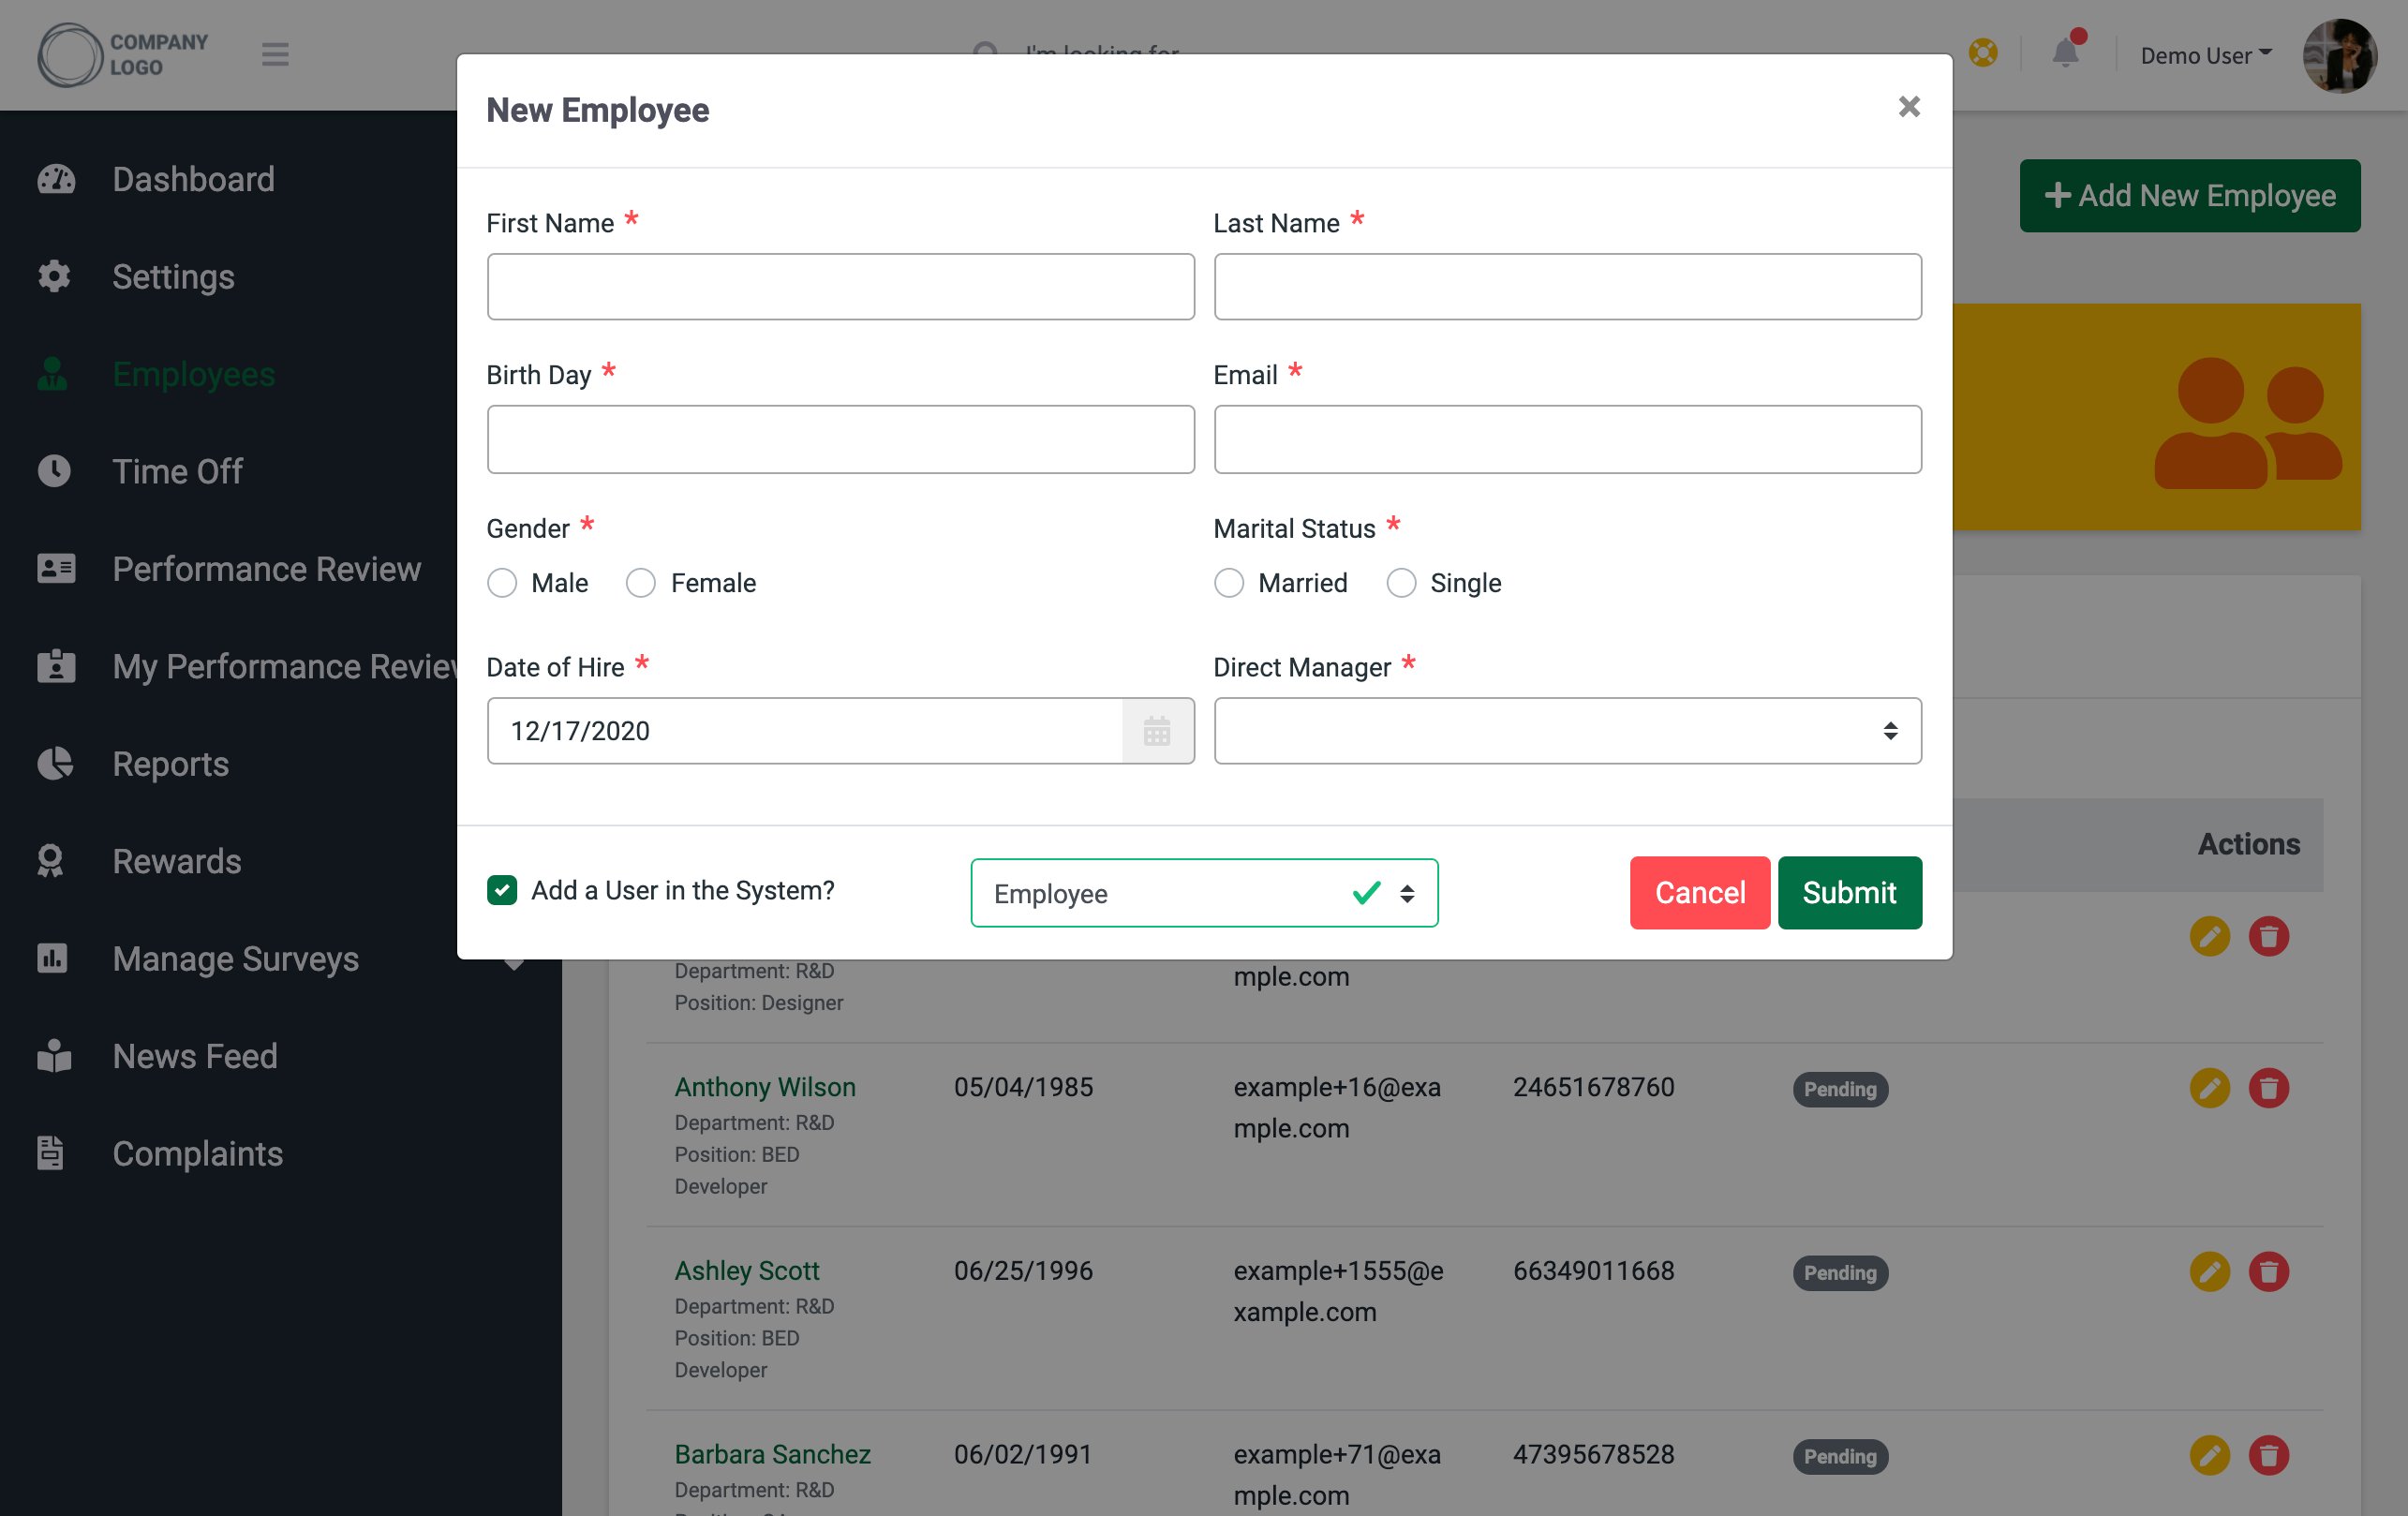Click the red trash icon in the top row
2408x1516 pixels.
(2269, 937)
